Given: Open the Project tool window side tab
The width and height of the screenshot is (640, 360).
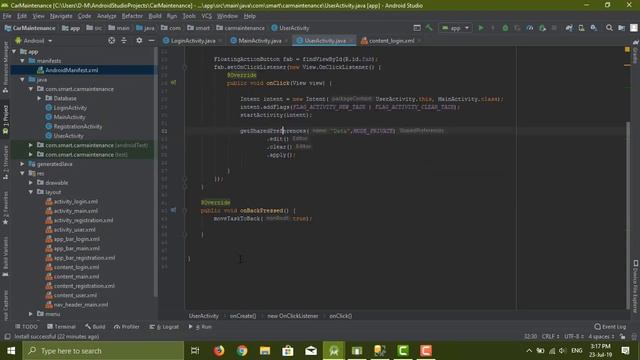Looking at the screenshot, I should [x=5, y=120].
